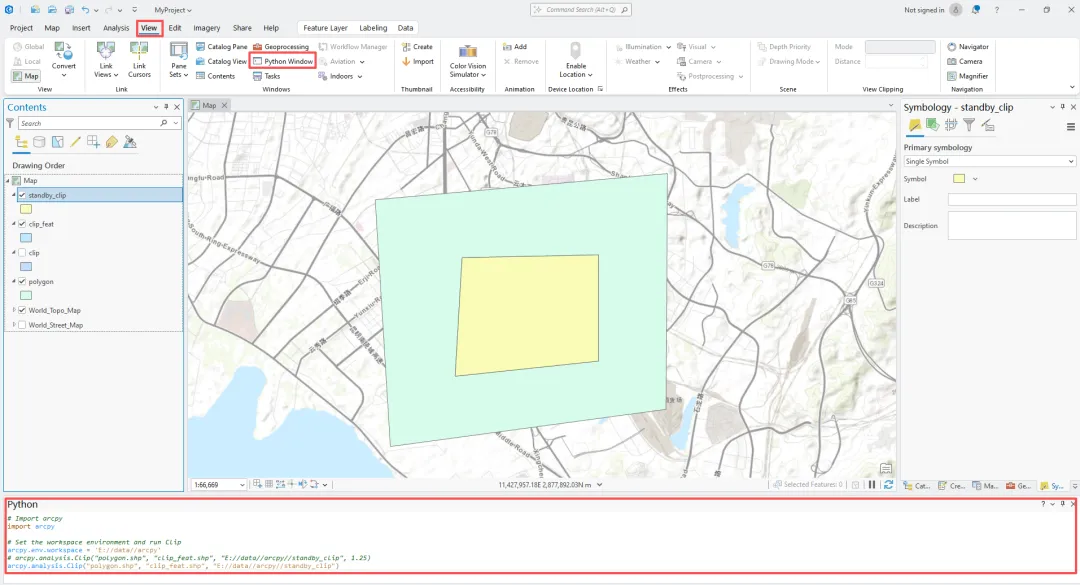Open the MyProject title dropdown
1080x585 pixels.
pyautogui.click(x=173, y=10)
